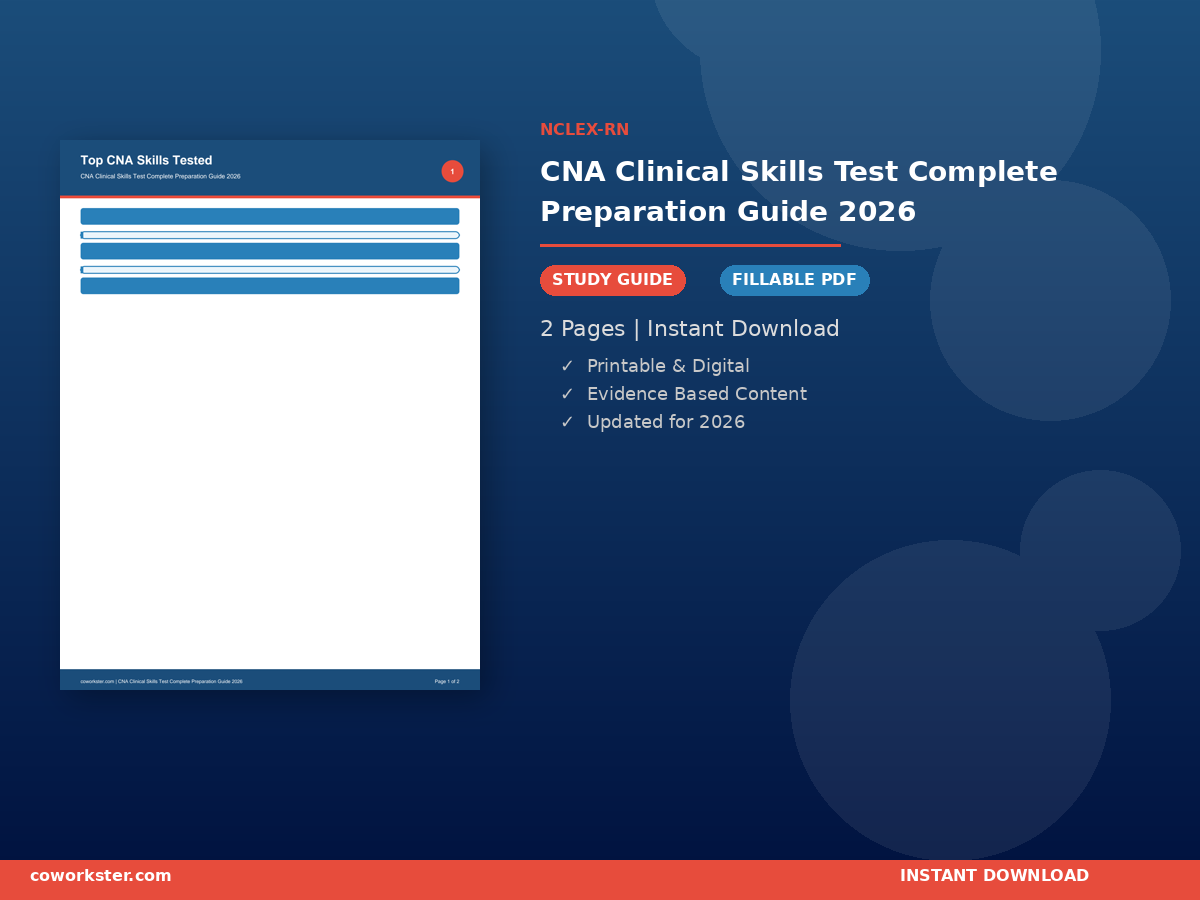
Task: Click the 2 Pages Instant Download text
Action: tap(690, 329)
